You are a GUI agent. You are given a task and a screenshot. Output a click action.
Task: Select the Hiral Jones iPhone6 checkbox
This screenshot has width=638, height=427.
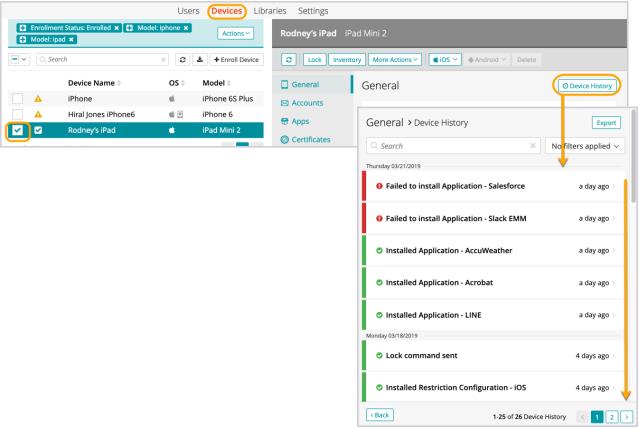(18, 116)
